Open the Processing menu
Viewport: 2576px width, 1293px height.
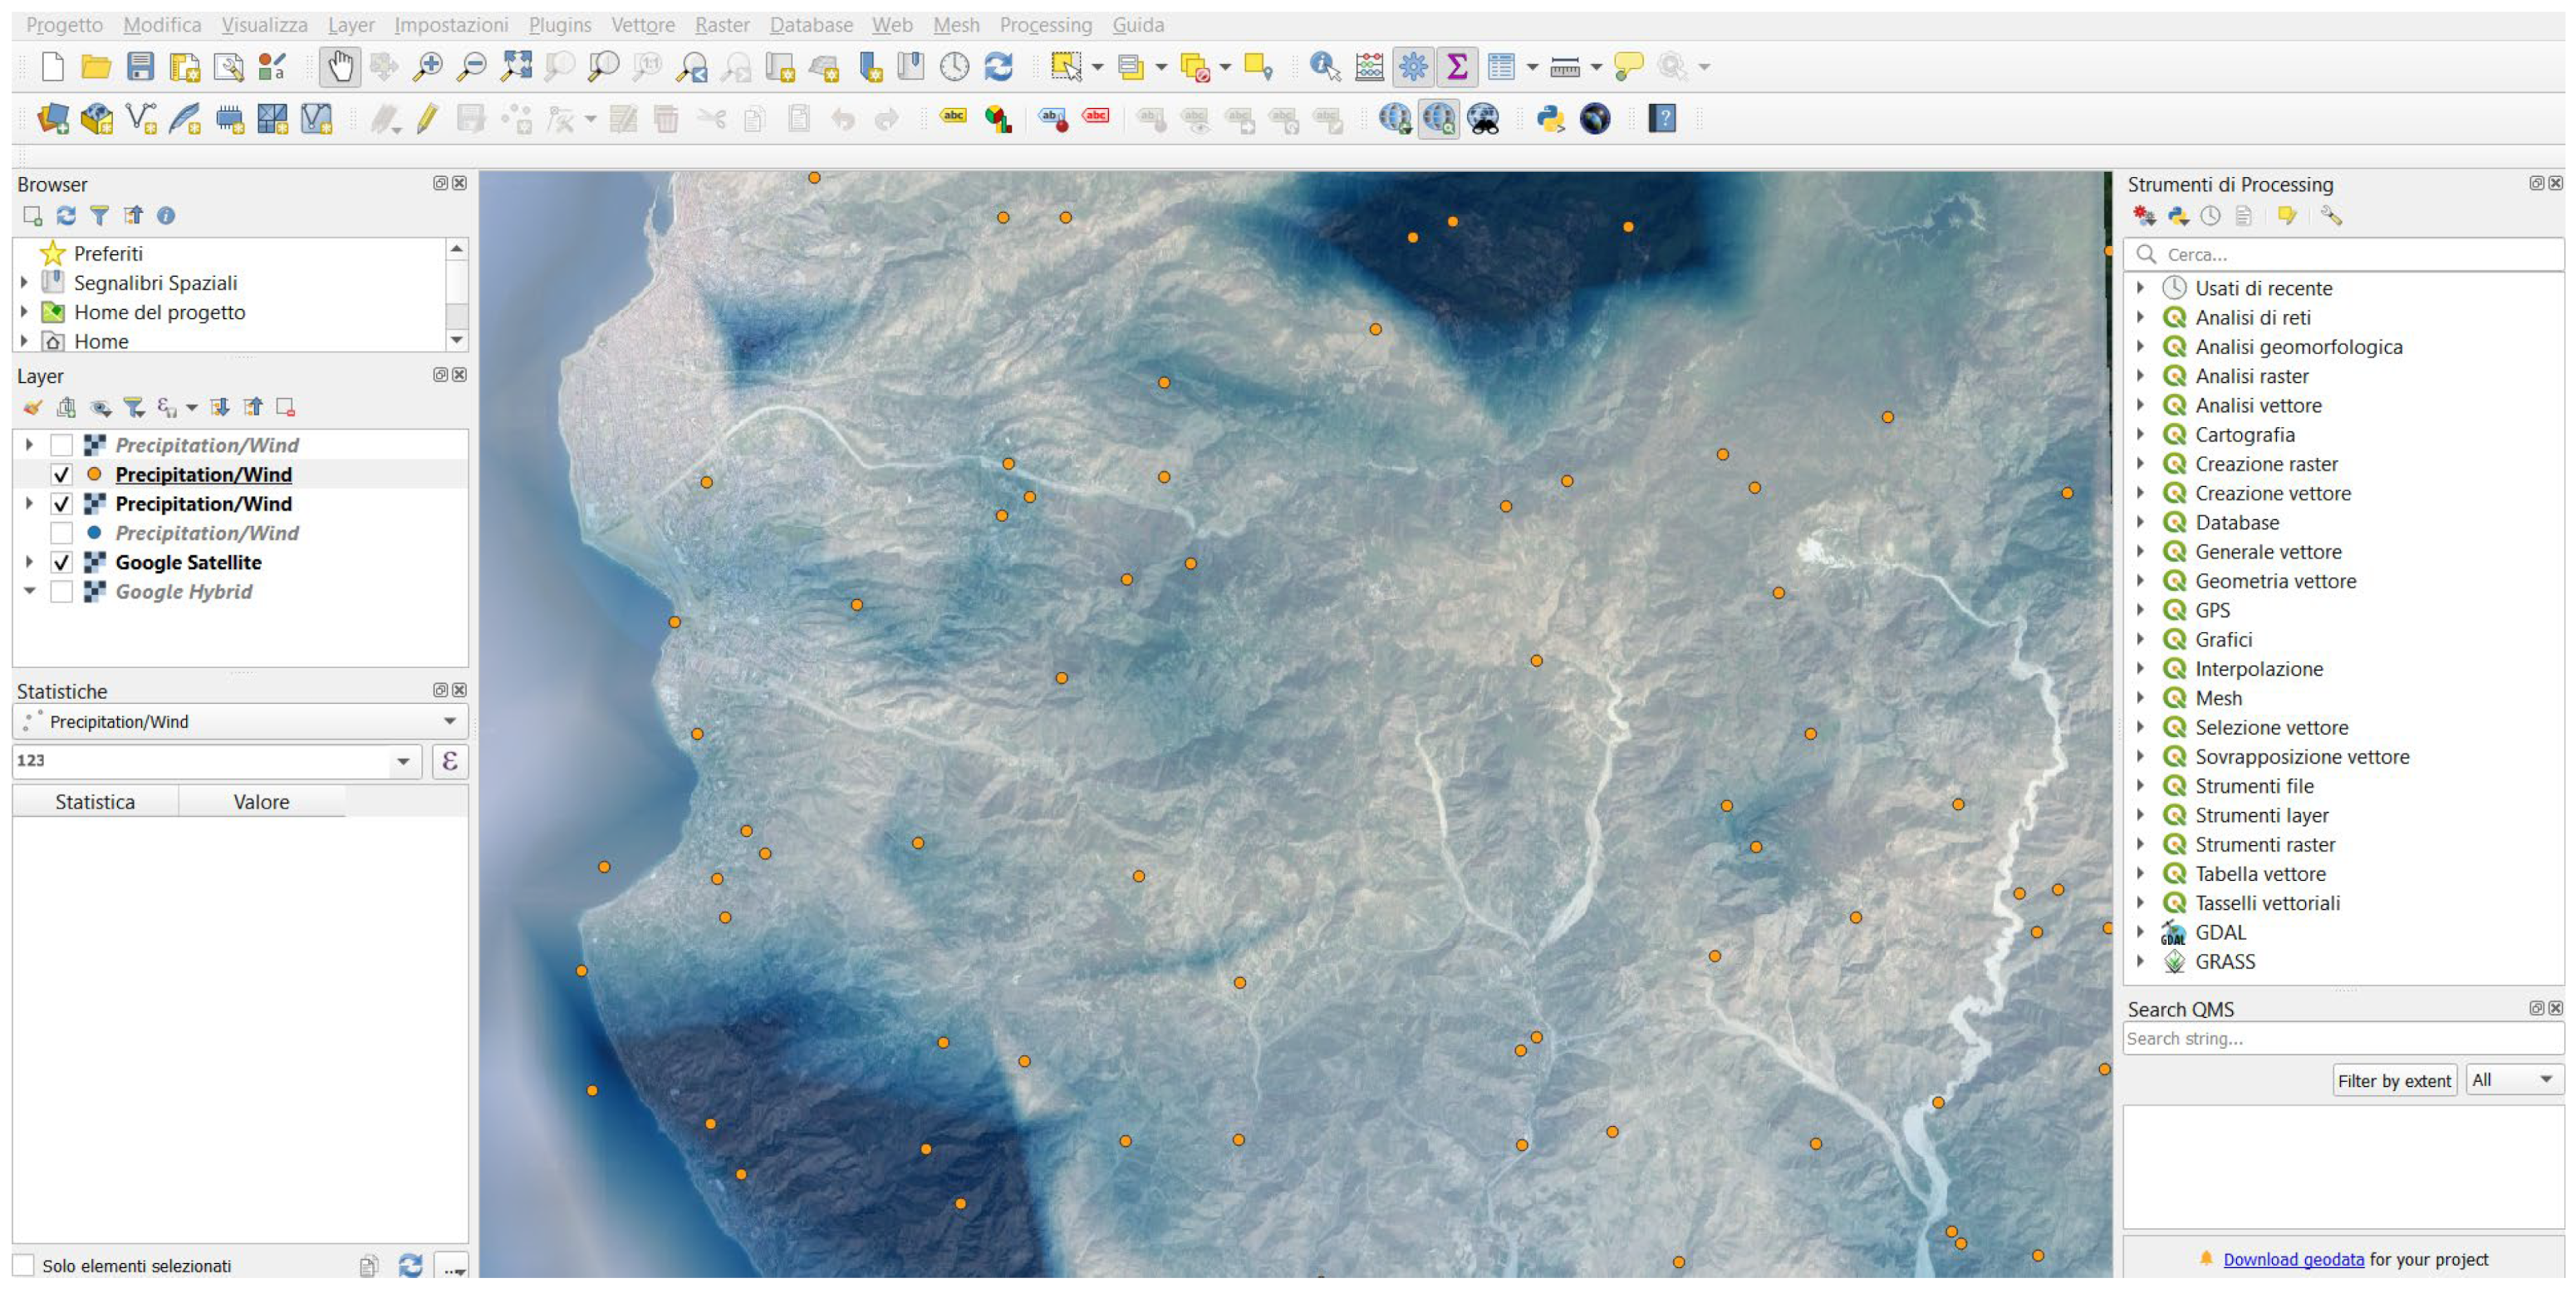pyautogui.click(x=1045, y=25)
